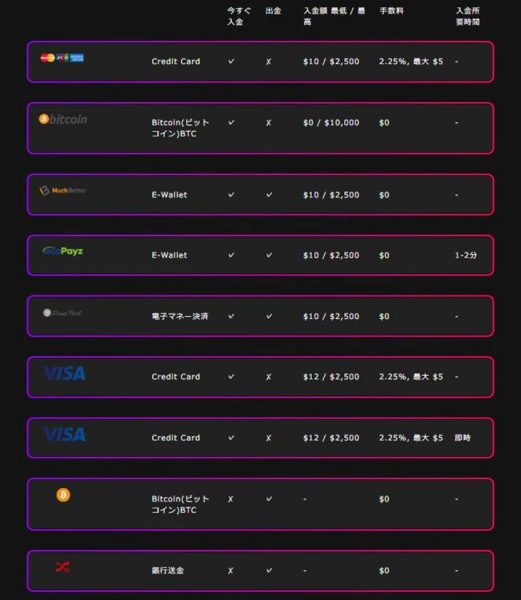Click withdrawal X mark in bitcoin deposit row
Screen dimensions: 521x600
(x=269, y=123)
